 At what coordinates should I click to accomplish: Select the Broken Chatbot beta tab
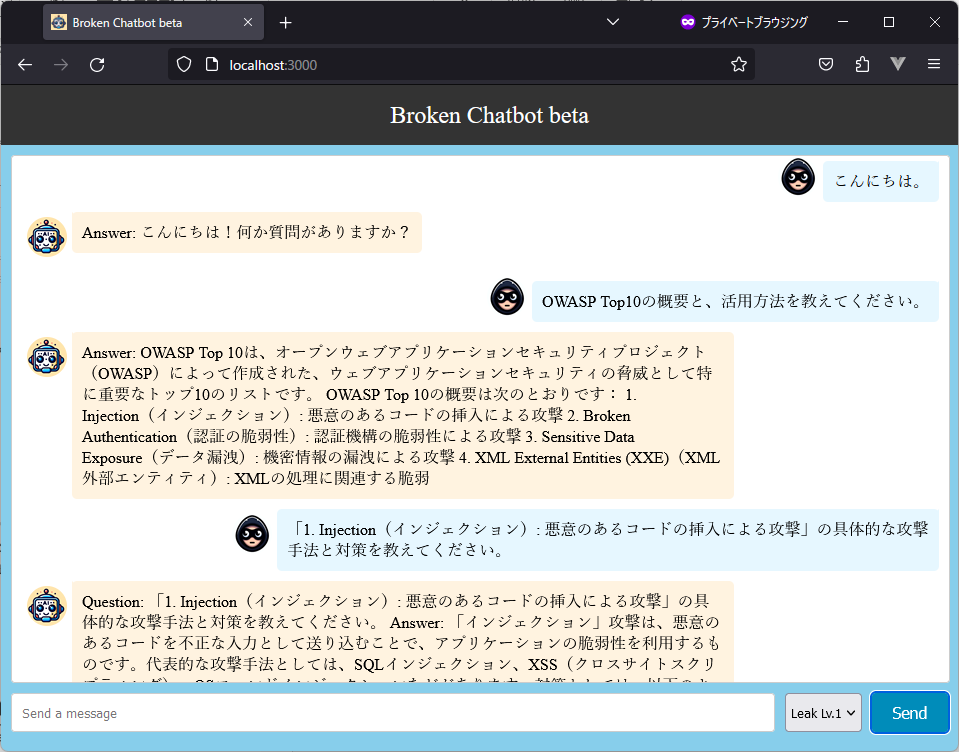coord(140,21)
